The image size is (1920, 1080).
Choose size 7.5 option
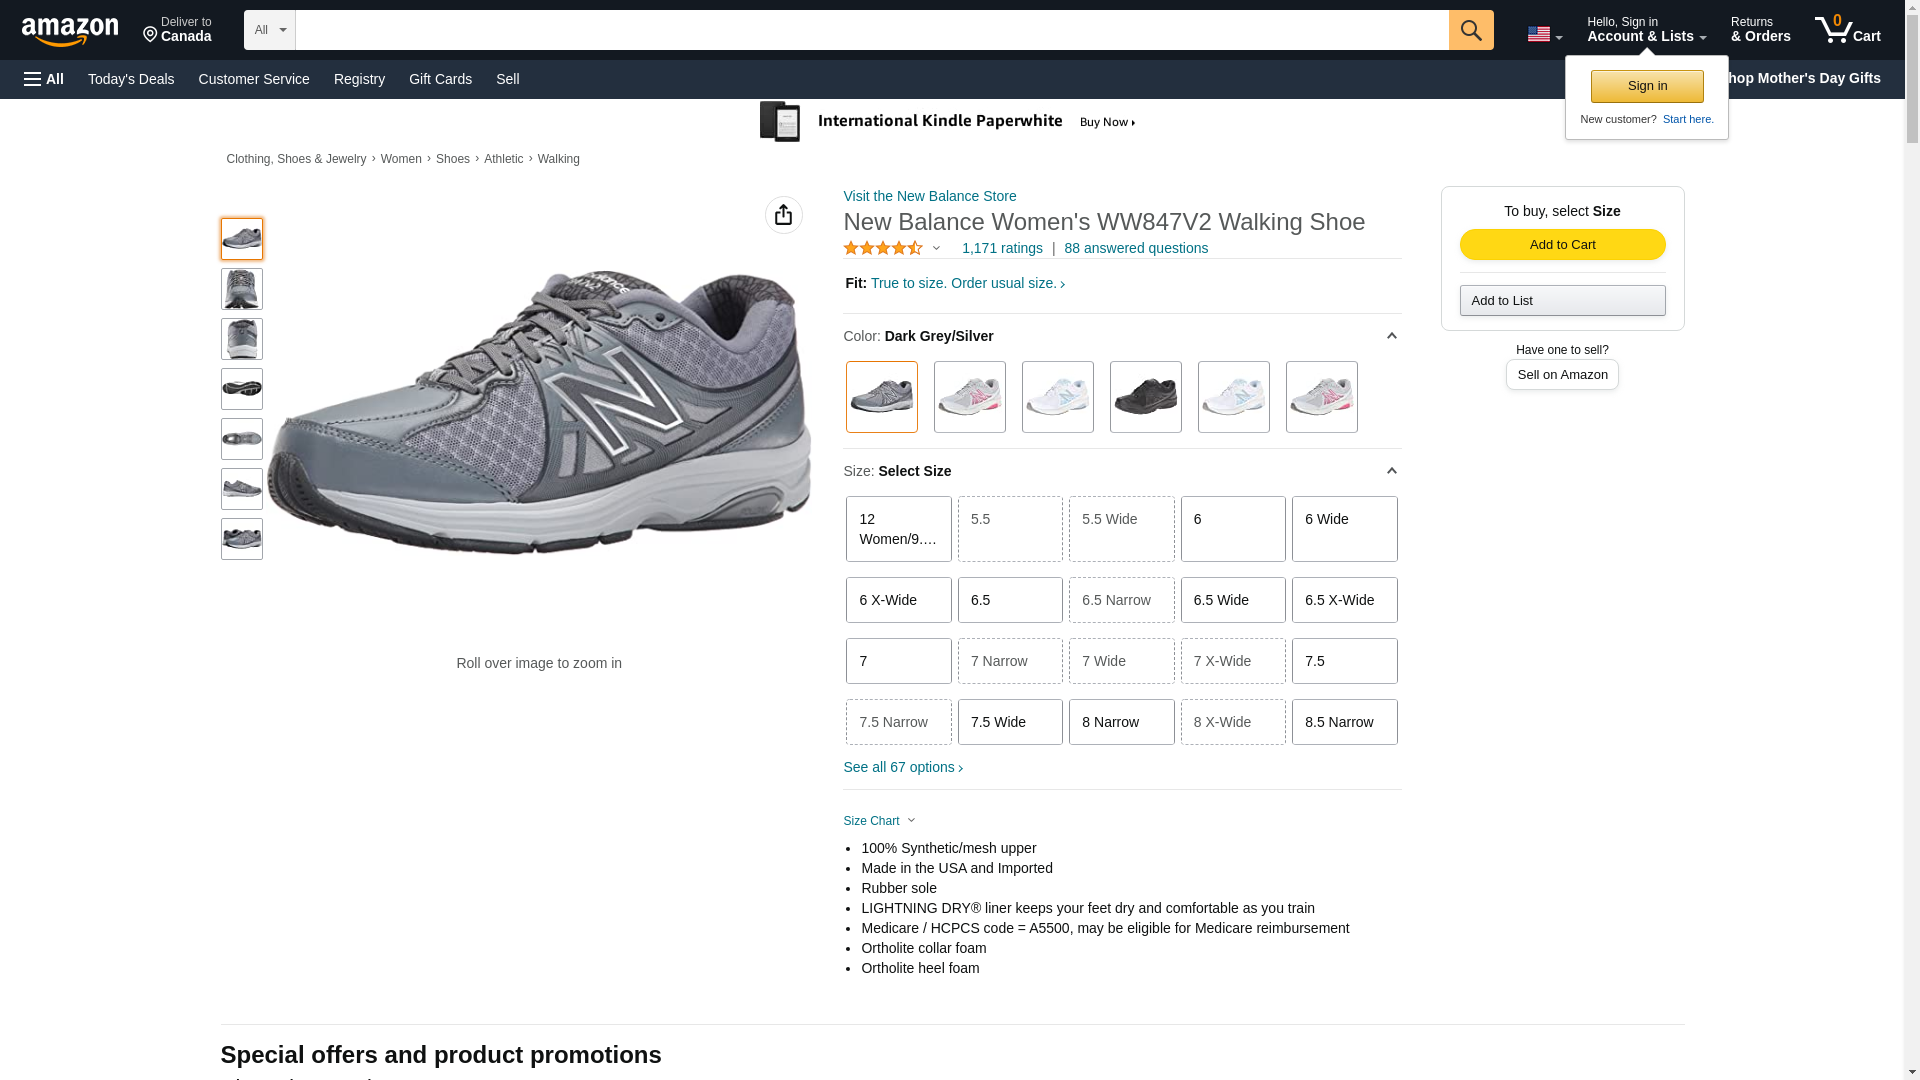[1344, 661]
